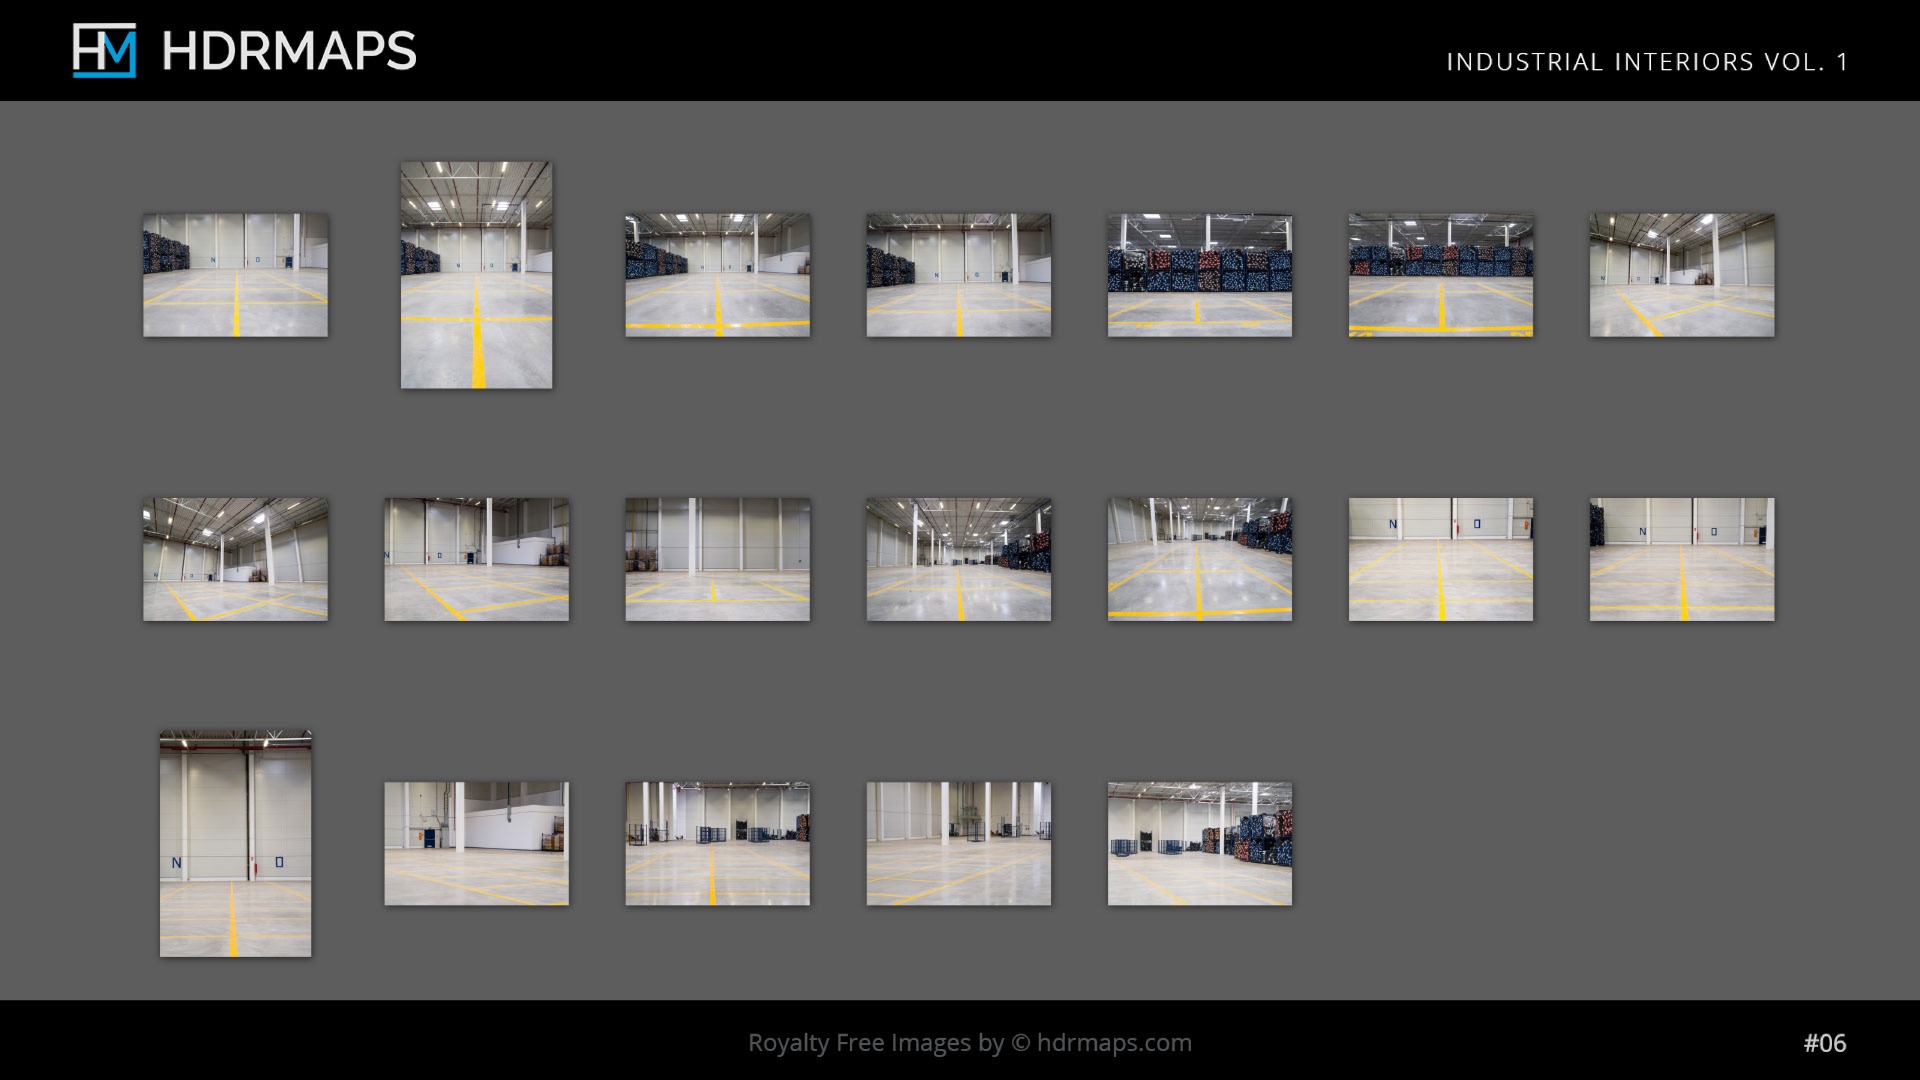Open sixth top-row thumbnail of colorful crates
Screen dimensions: 1920x1080
click(1440, 275)
